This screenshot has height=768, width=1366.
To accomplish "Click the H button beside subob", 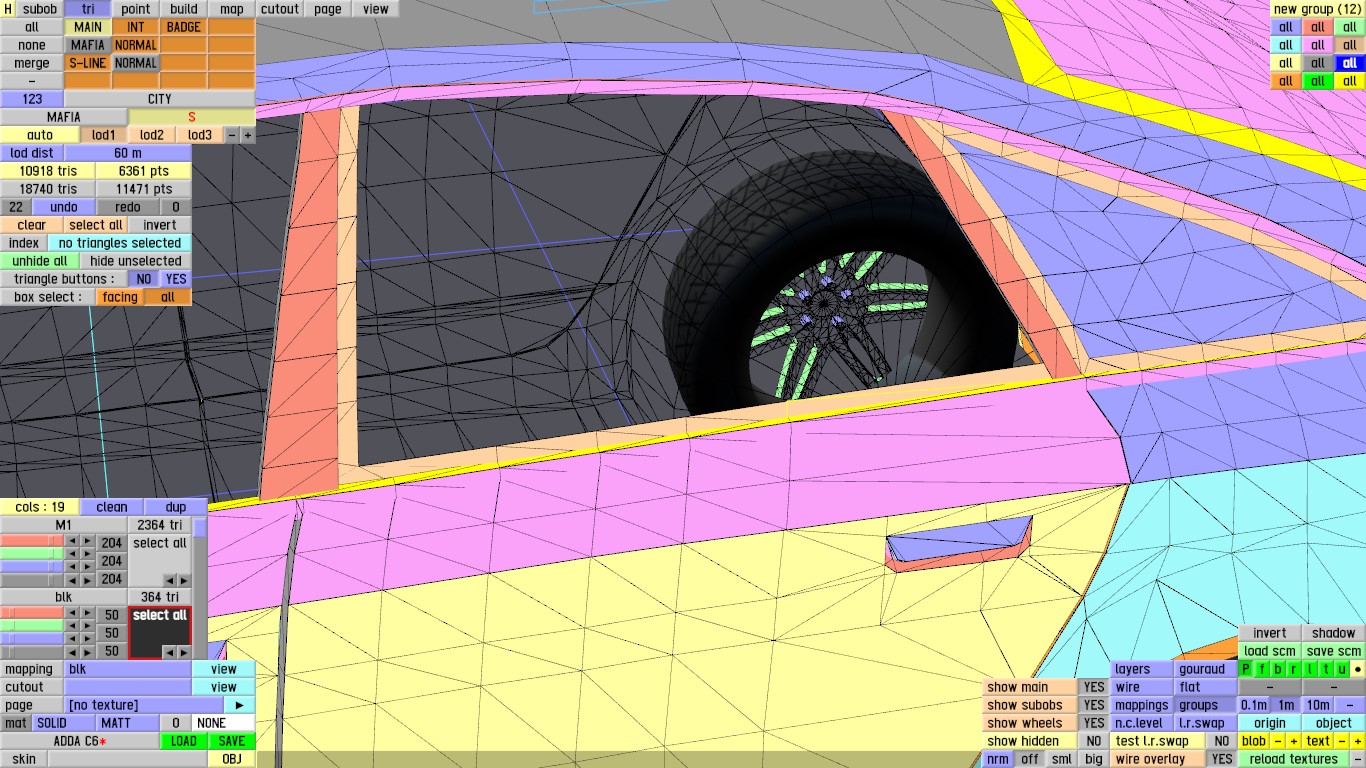I will coord(8,9).
